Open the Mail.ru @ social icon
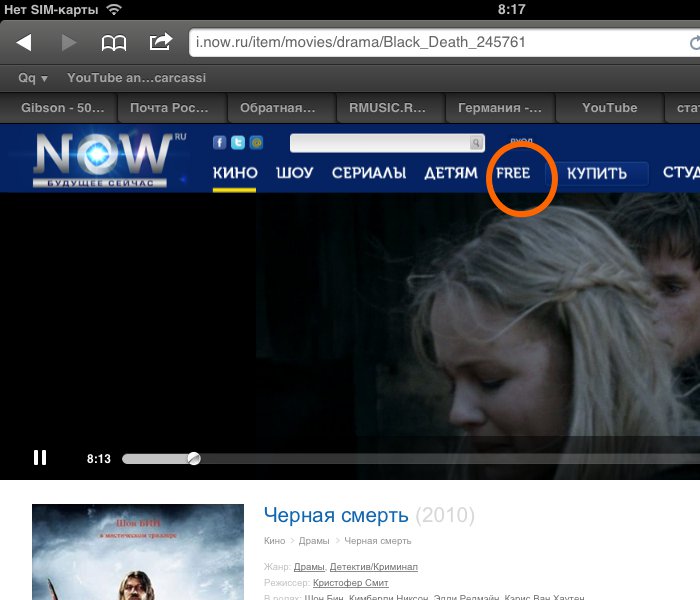 [256, 142]
